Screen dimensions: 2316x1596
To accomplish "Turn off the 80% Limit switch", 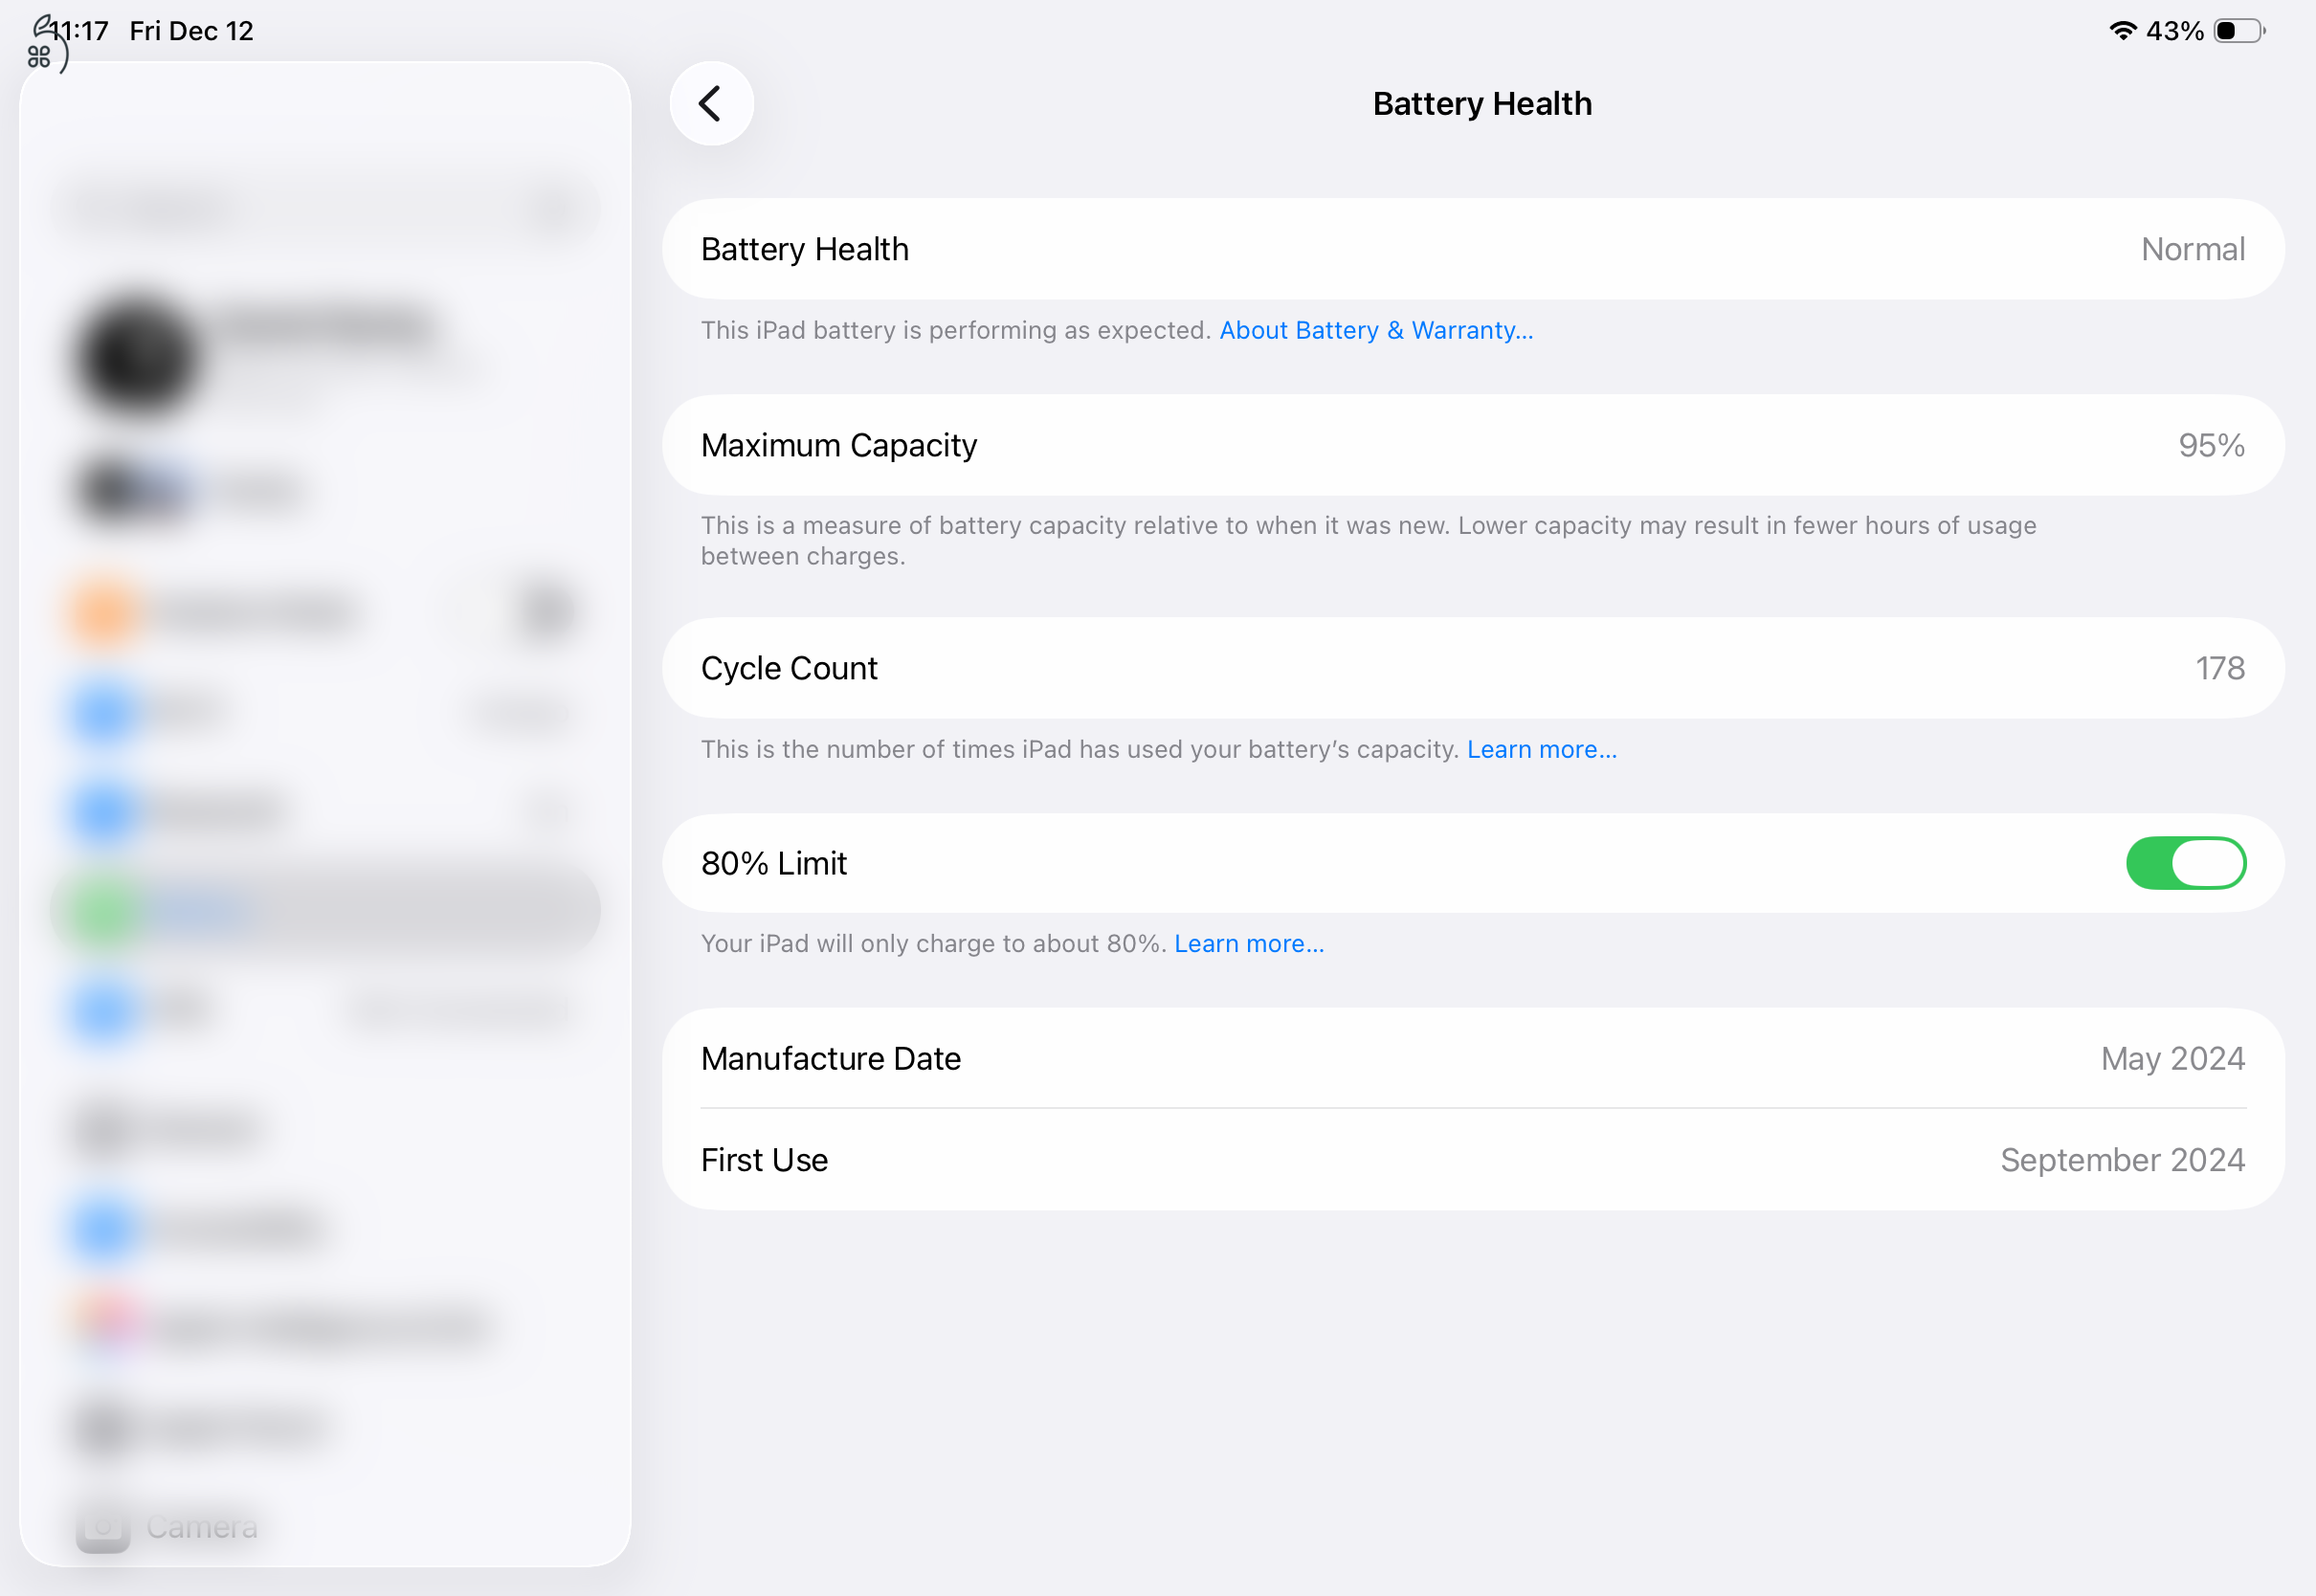I will click(x=2185, y=863).
